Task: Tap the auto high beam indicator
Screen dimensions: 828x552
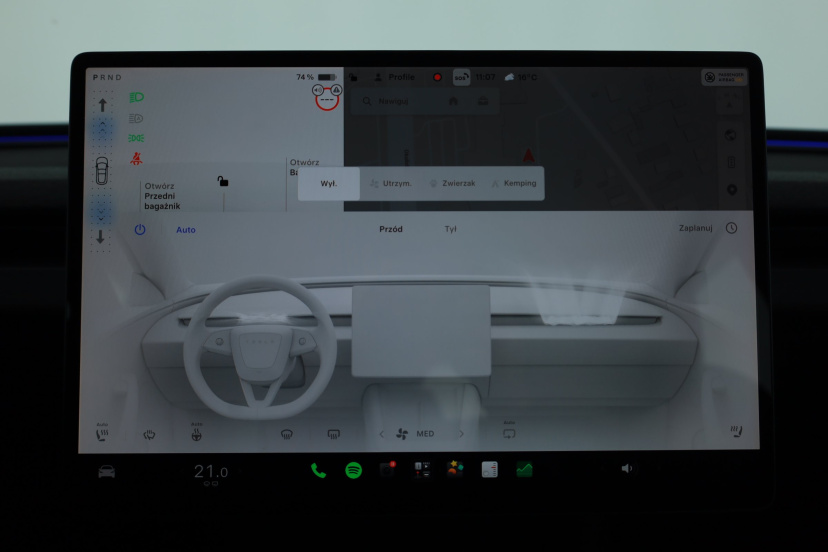Action: tap(136, 118)
